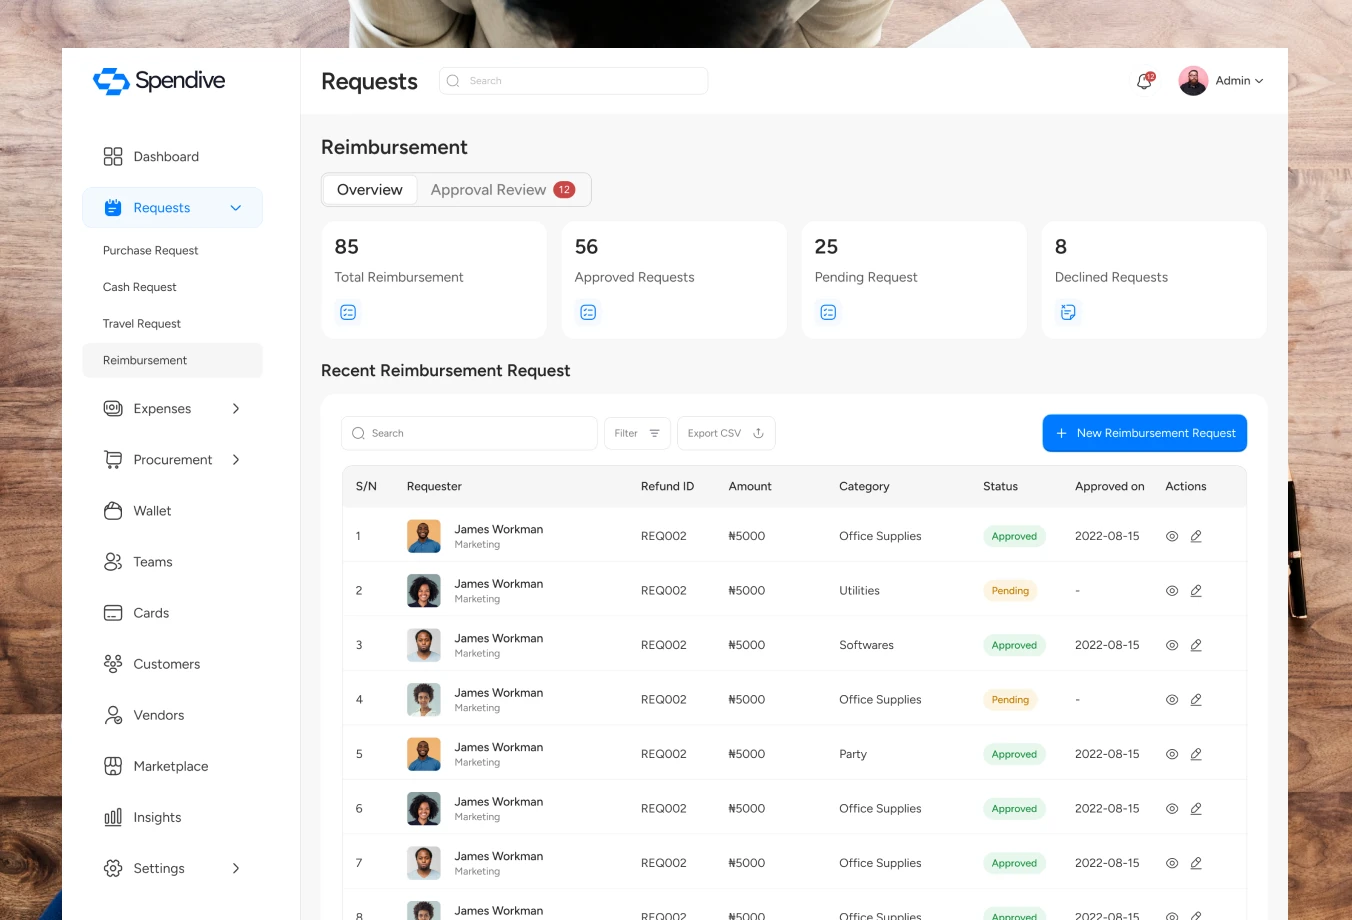Click the top header Search field
The image size is (1352, 920).
(574, 81)
